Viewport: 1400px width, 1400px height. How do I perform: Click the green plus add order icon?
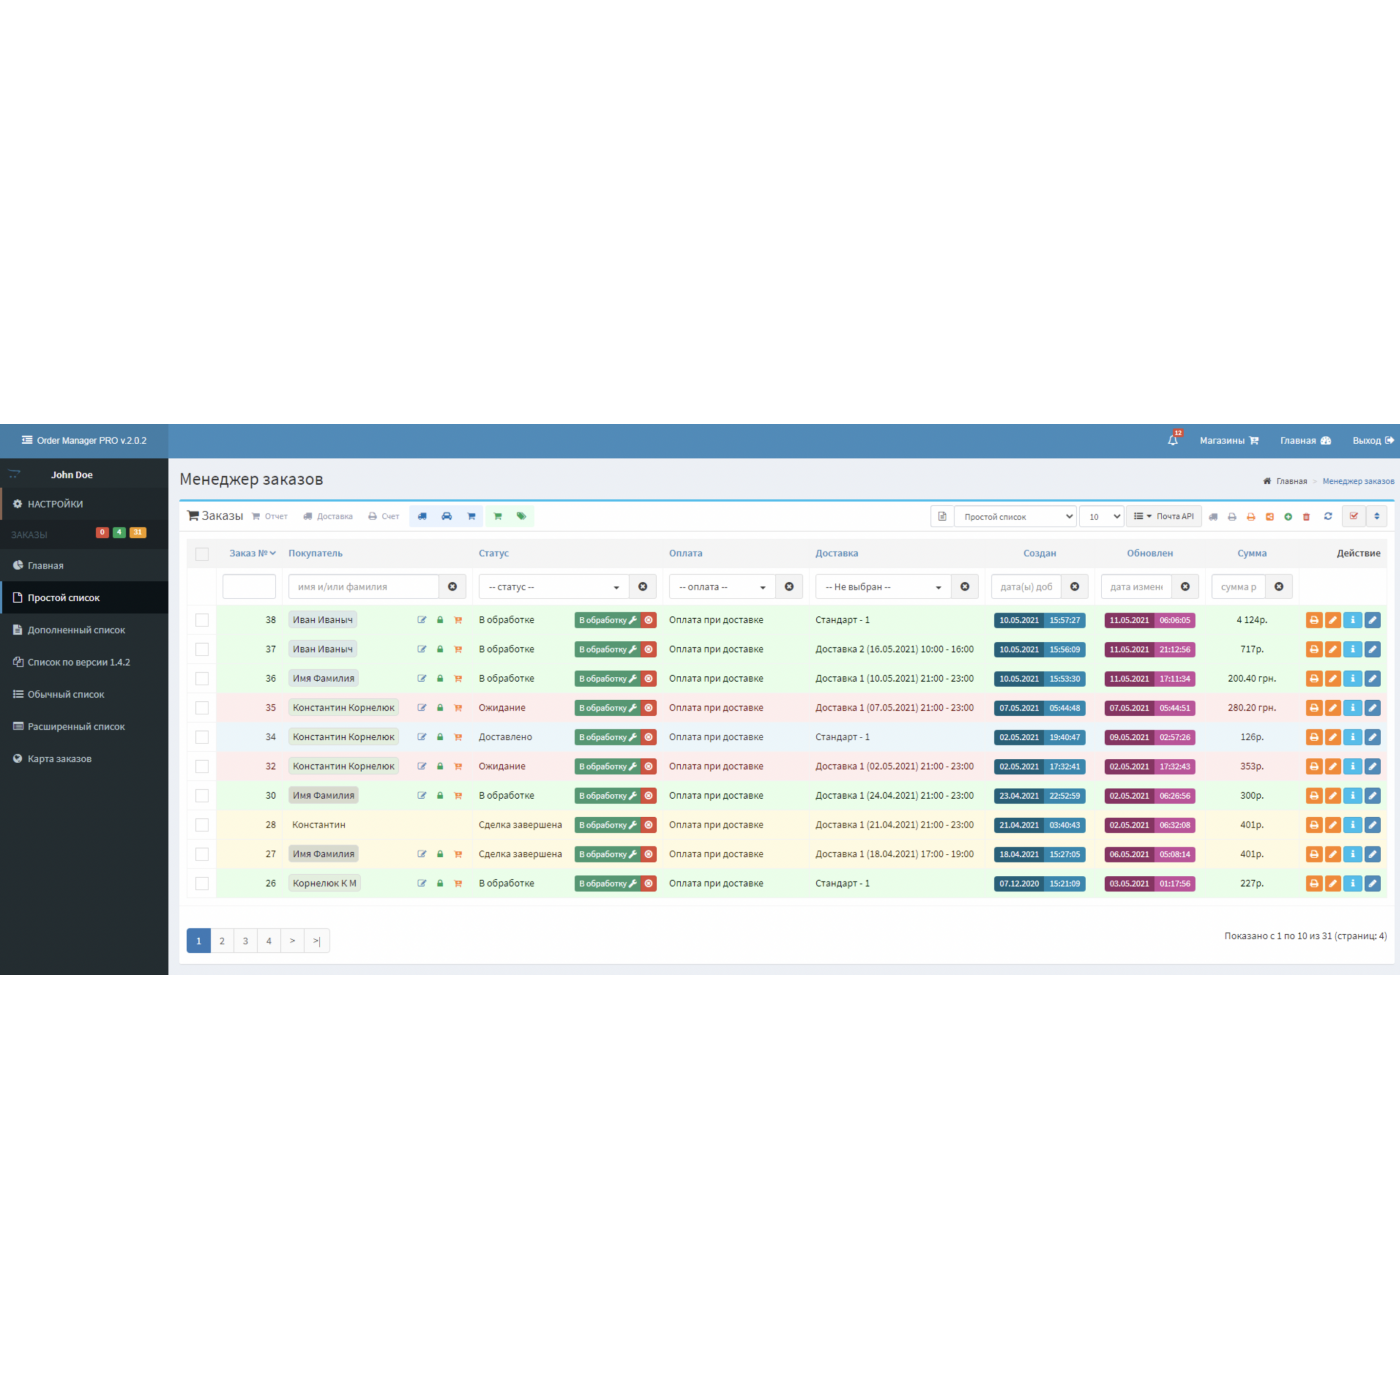1288,517
